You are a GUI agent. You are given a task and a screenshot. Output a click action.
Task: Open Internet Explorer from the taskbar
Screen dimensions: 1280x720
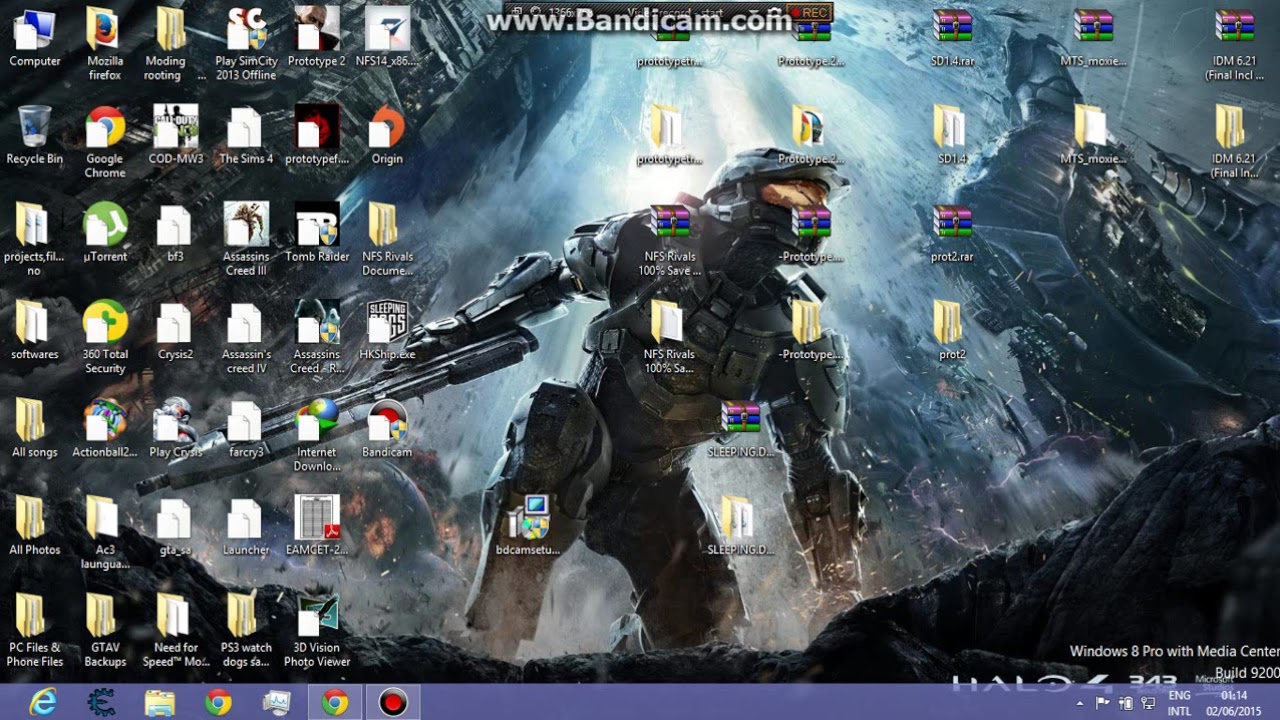(x=43, y=703)
